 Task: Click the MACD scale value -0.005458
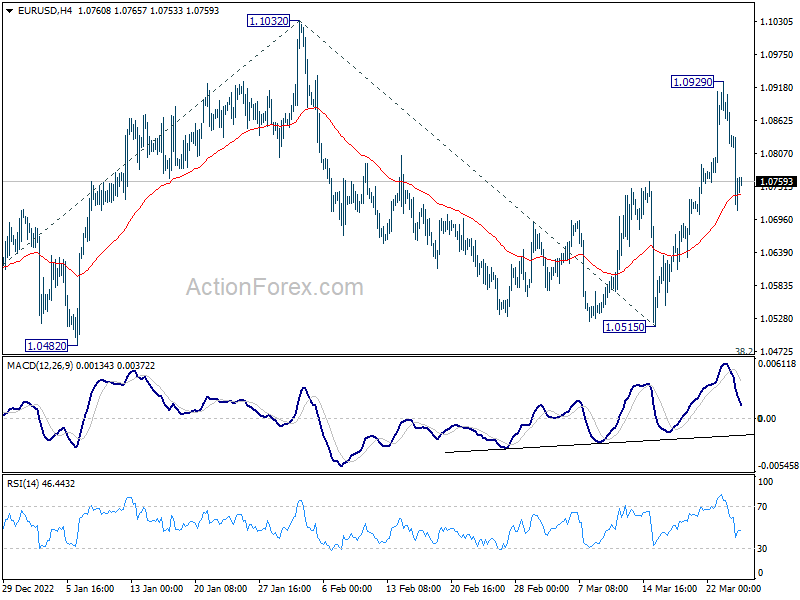[778, 466]
